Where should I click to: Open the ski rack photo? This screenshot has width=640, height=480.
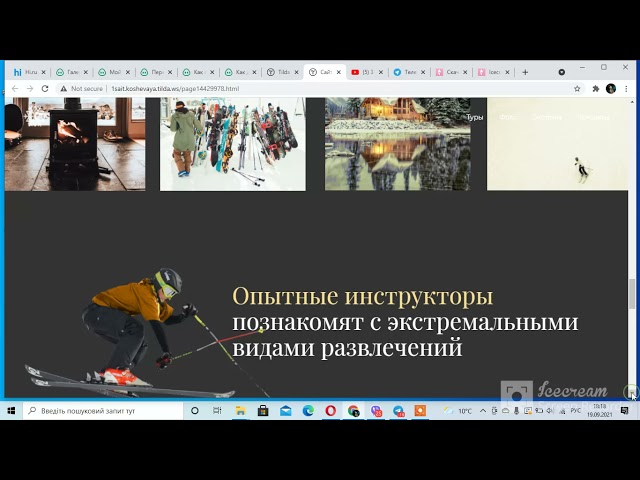pyautogui.click(x=233, y=144)
